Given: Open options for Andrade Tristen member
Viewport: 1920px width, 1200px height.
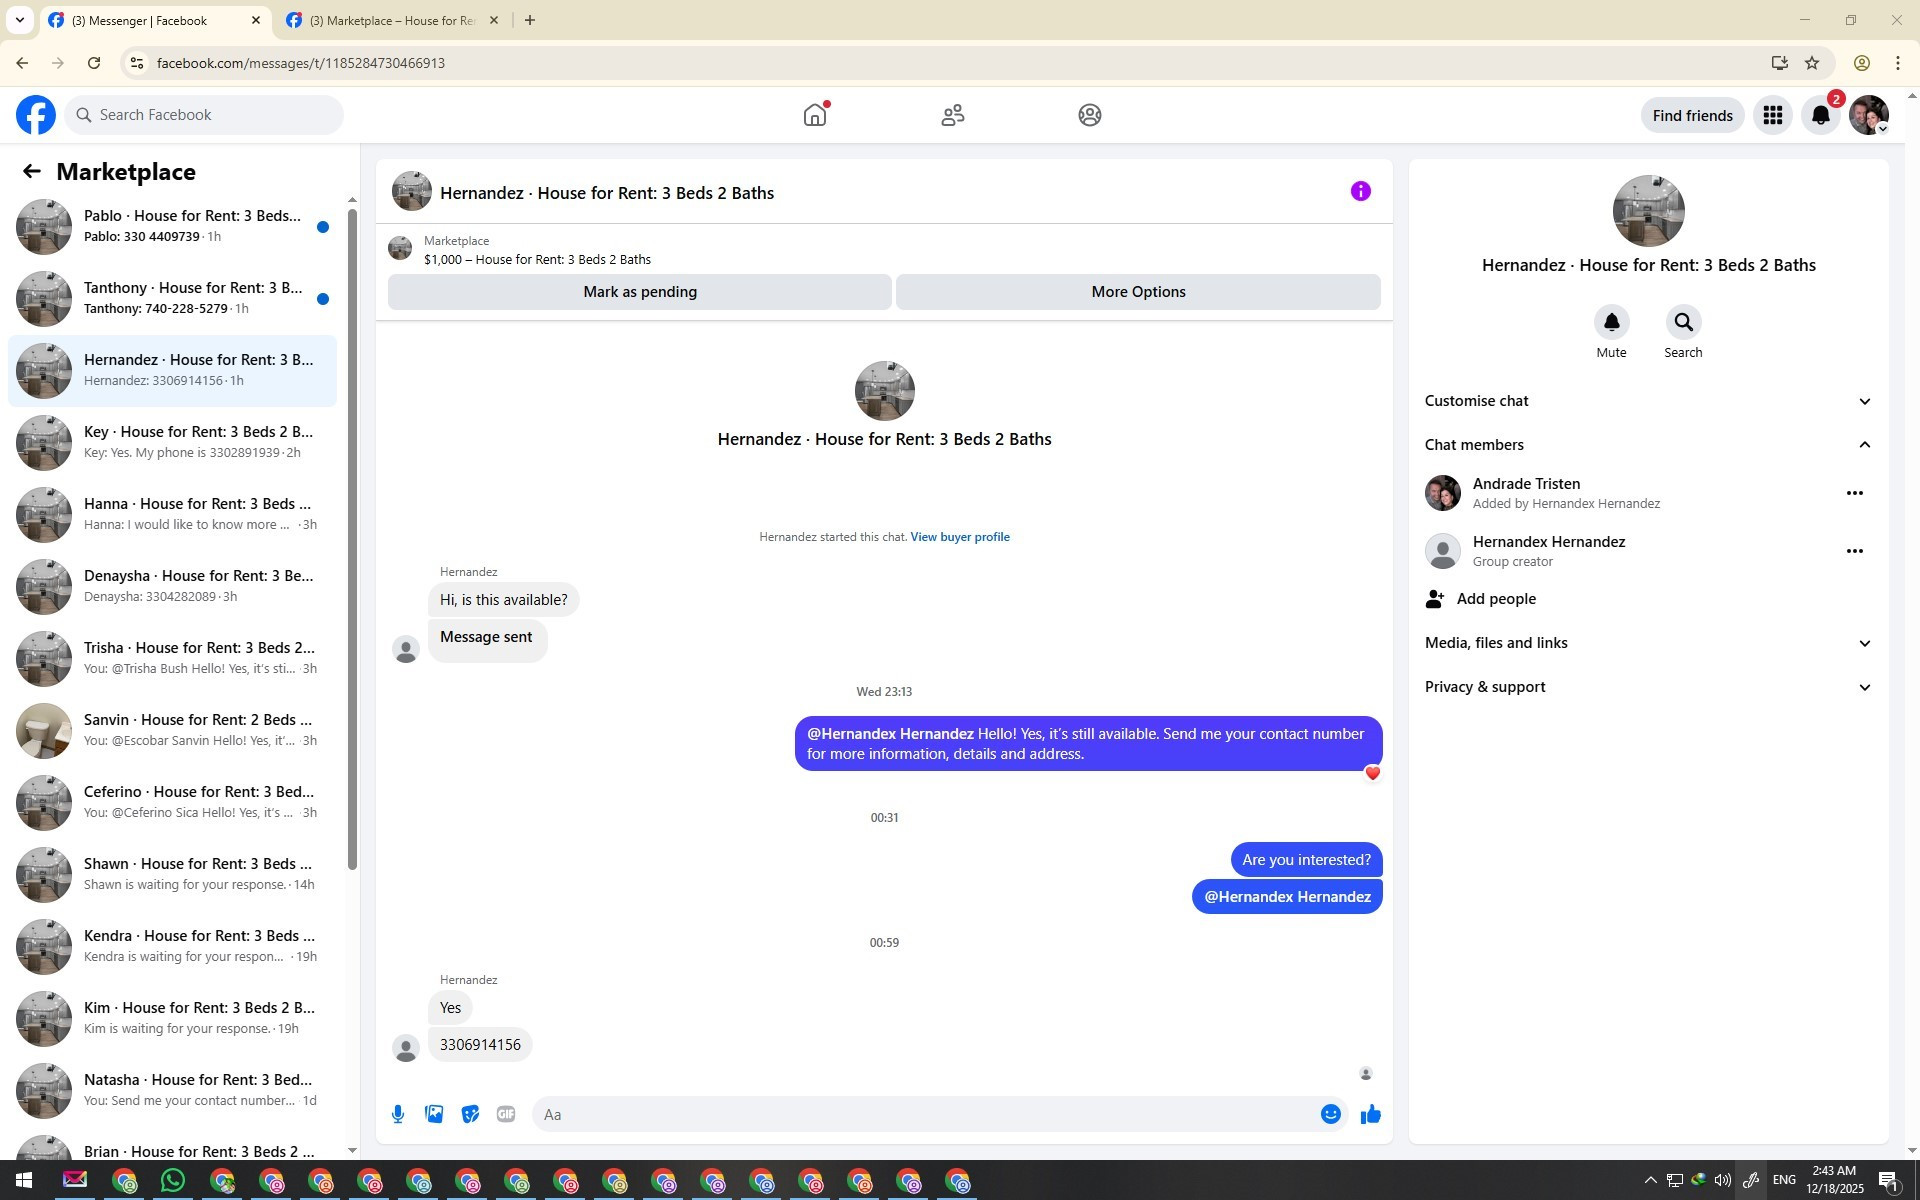Looking at the screenshot, I should click(x=1854, y=493).
